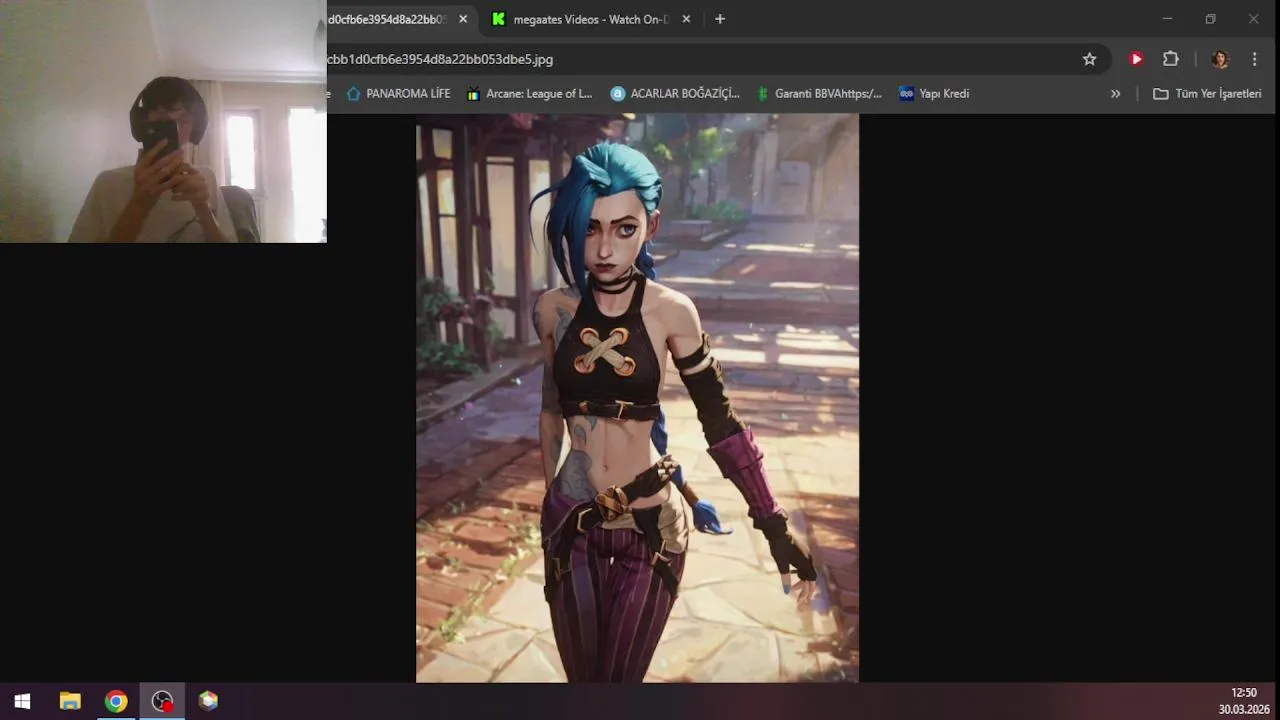1280x720 pixels.
Task: Open the Arcane: League of L... bookmark
Action: 529,94
